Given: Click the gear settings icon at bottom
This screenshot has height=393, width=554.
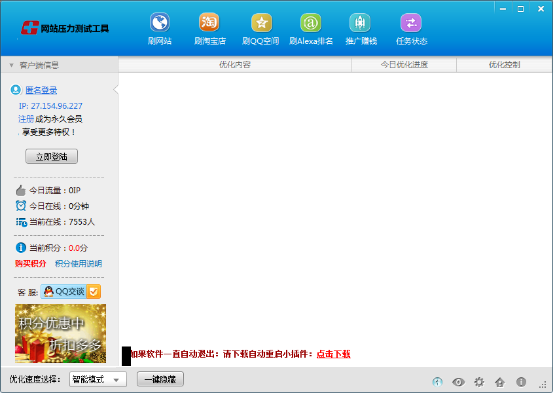Looking at the screenshot, I should coord(479,382).
